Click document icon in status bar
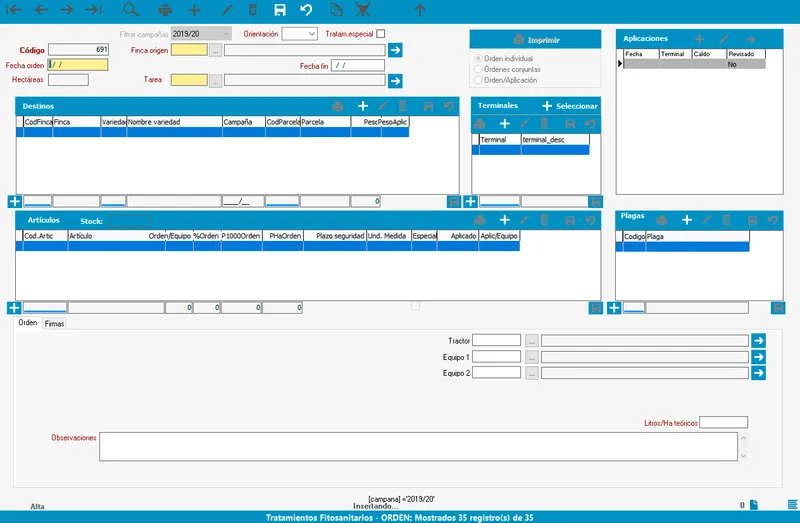 click(754, 505)
